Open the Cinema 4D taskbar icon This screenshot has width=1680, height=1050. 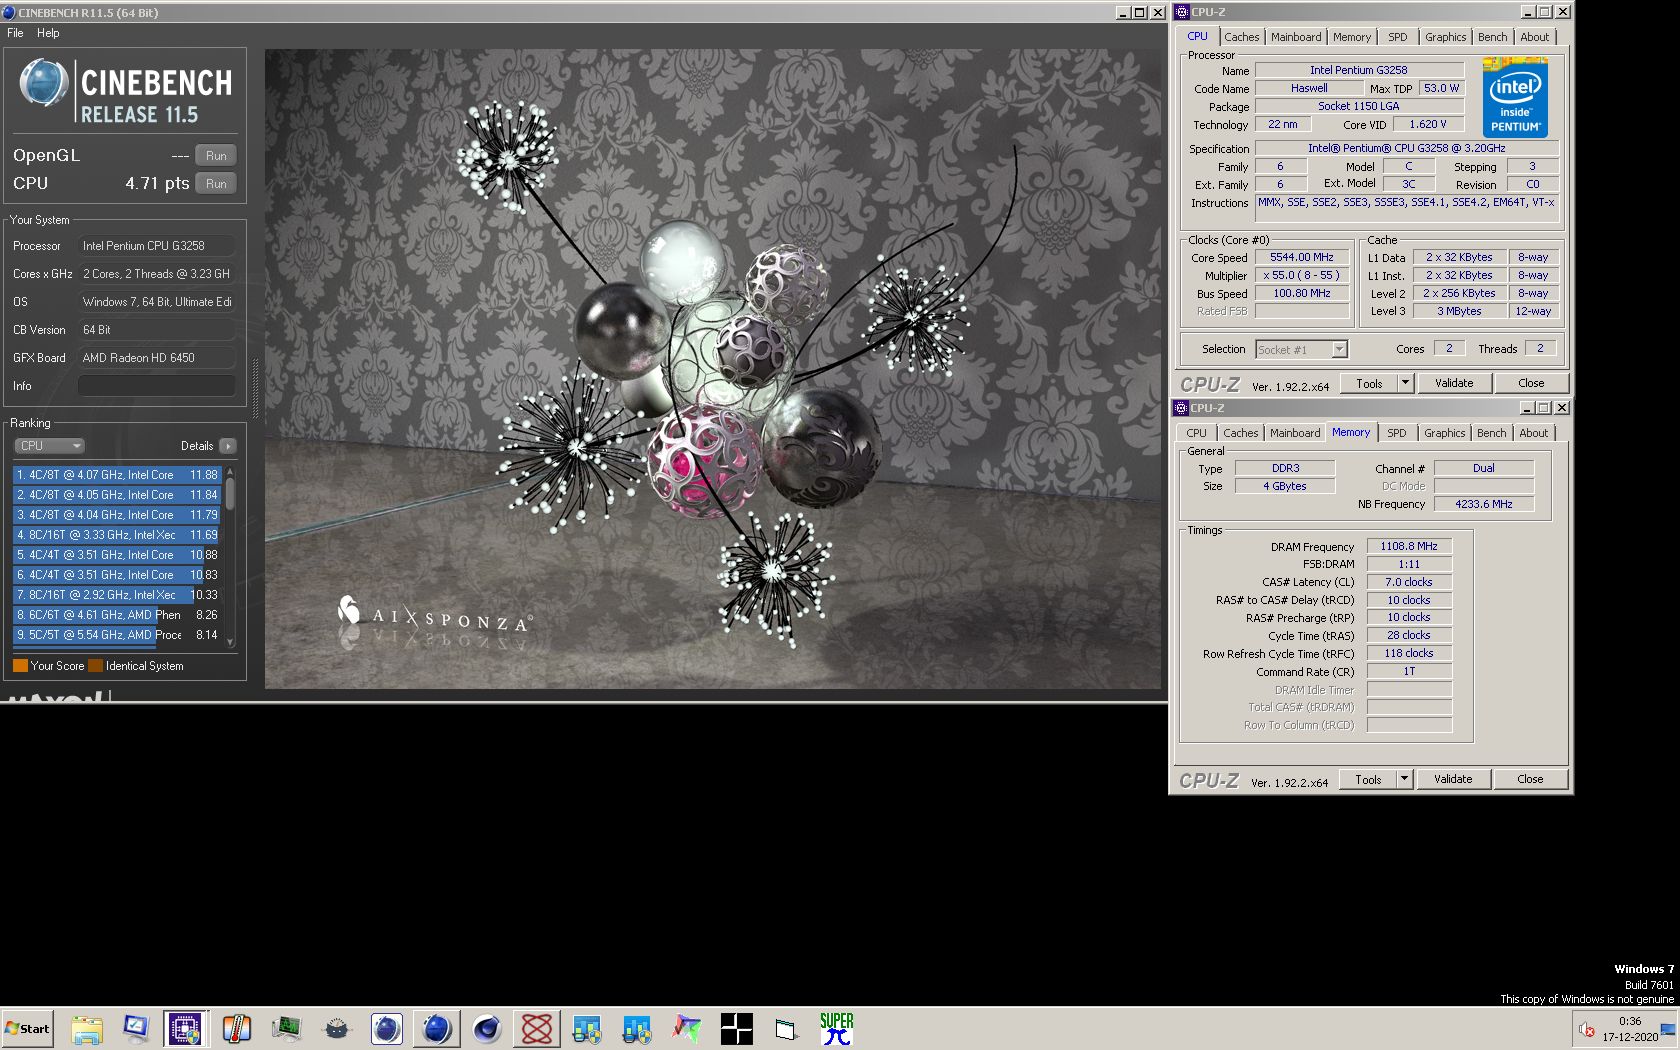[486, 1028]
